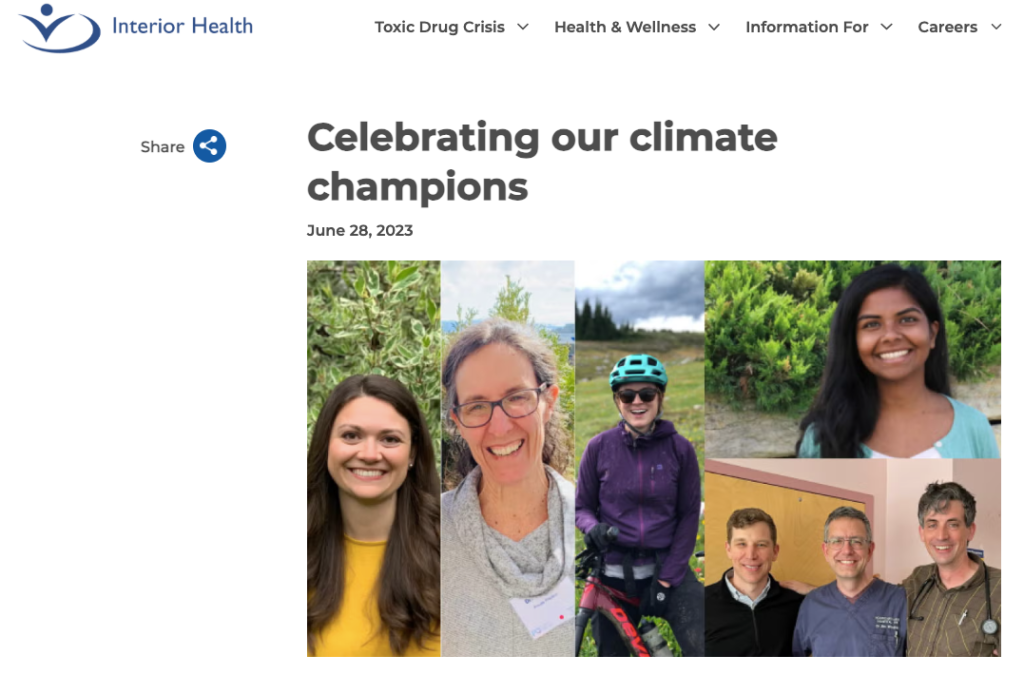The image size is (1024, 675).
Task: Click the June 28, 2023 date
Action: click(x=360, y=230)
